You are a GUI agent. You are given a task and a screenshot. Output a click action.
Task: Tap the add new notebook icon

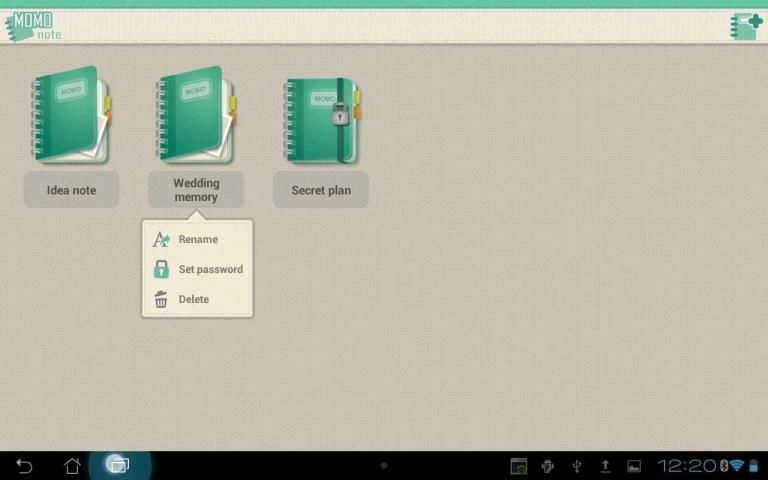[746, 25]
